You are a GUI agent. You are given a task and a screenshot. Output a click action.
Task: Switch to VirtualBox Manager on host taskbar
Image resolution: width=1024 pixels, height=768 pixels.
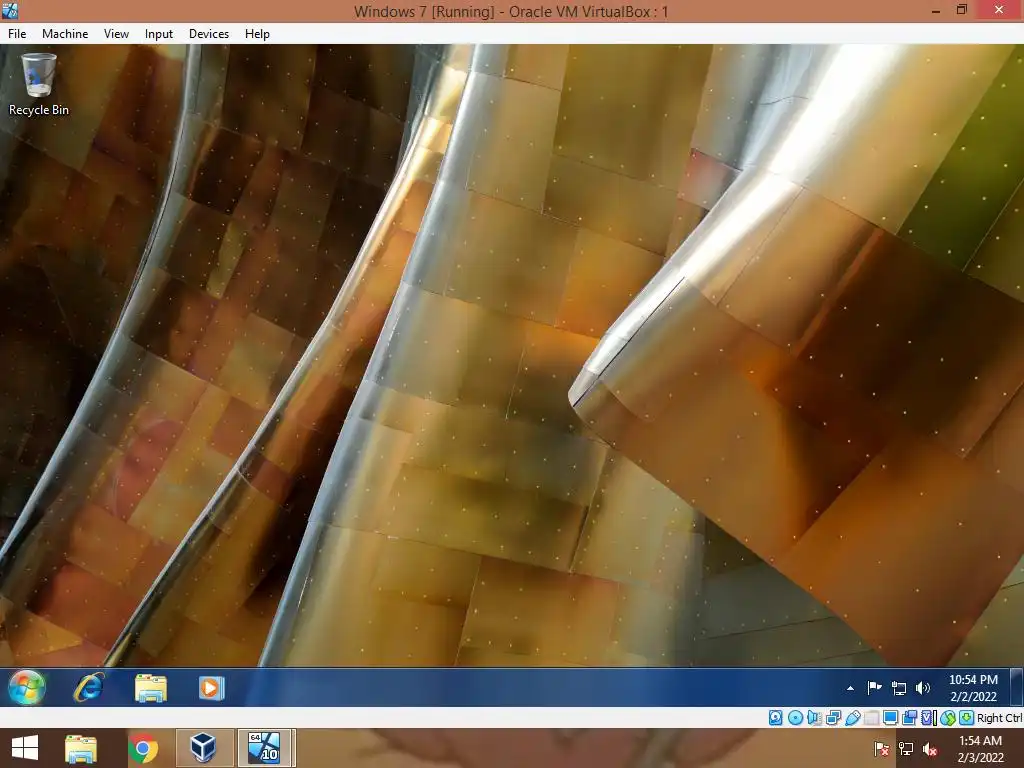[x=204, y=748]
